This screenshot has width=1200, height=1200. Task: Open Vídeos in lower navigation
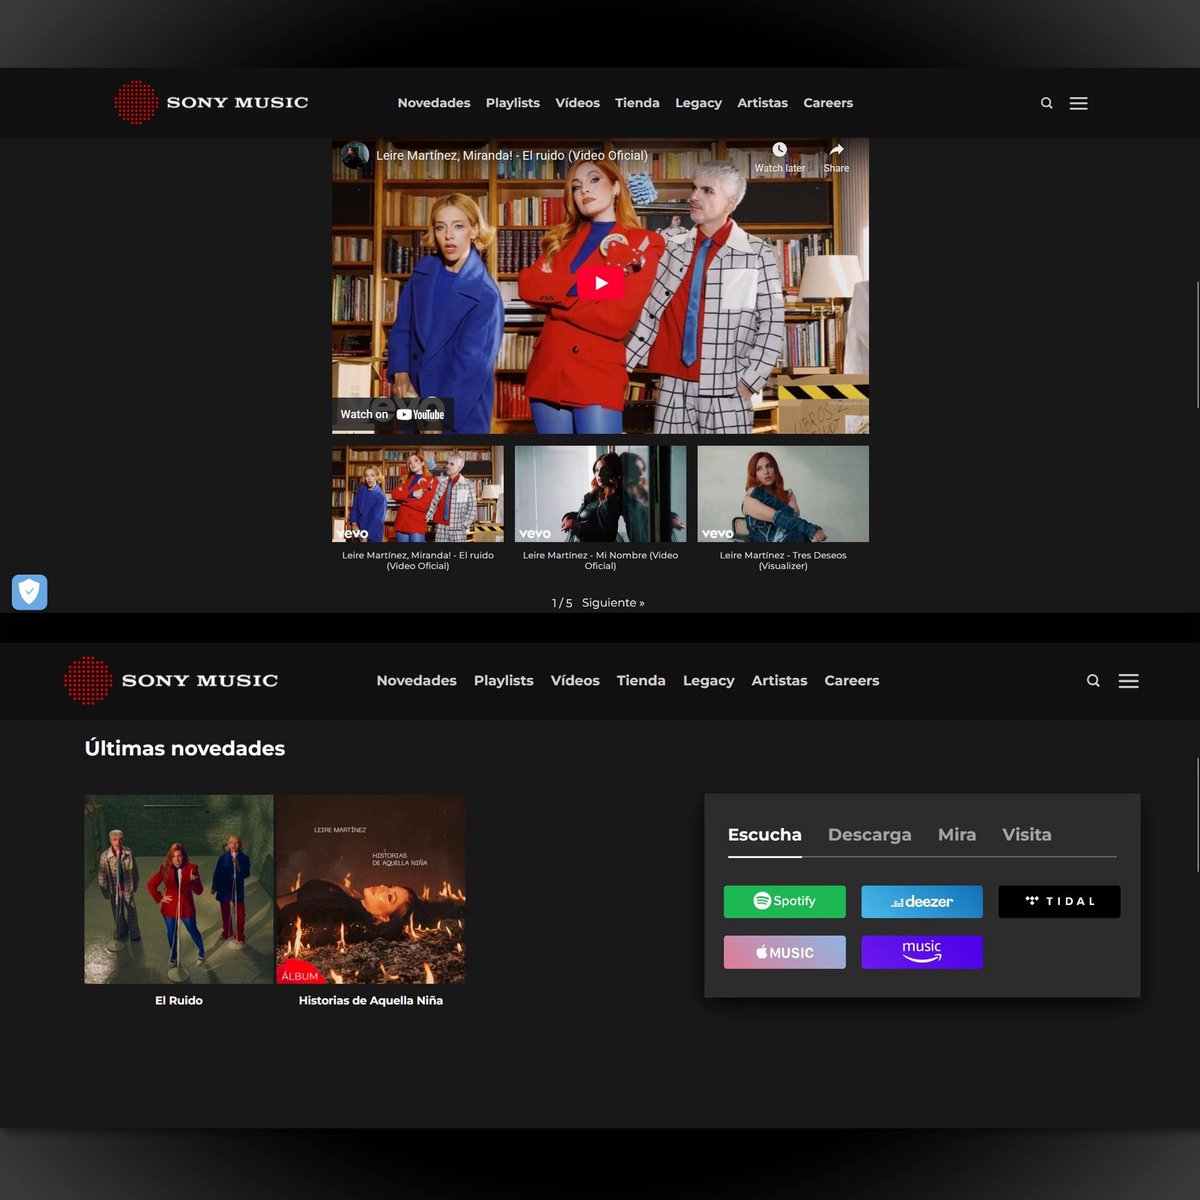[x=575, y=680]
